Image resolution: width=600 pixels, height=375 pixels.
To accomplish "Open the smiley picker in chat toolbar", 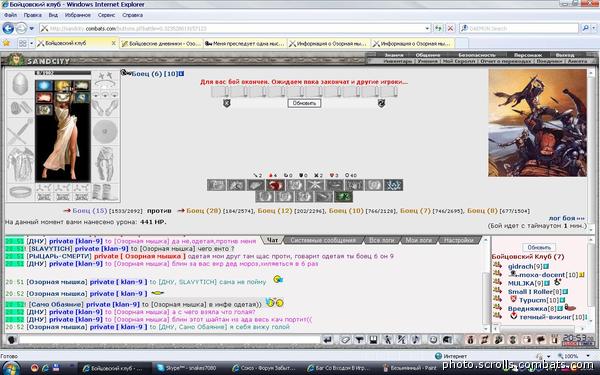I will [433, 339].
